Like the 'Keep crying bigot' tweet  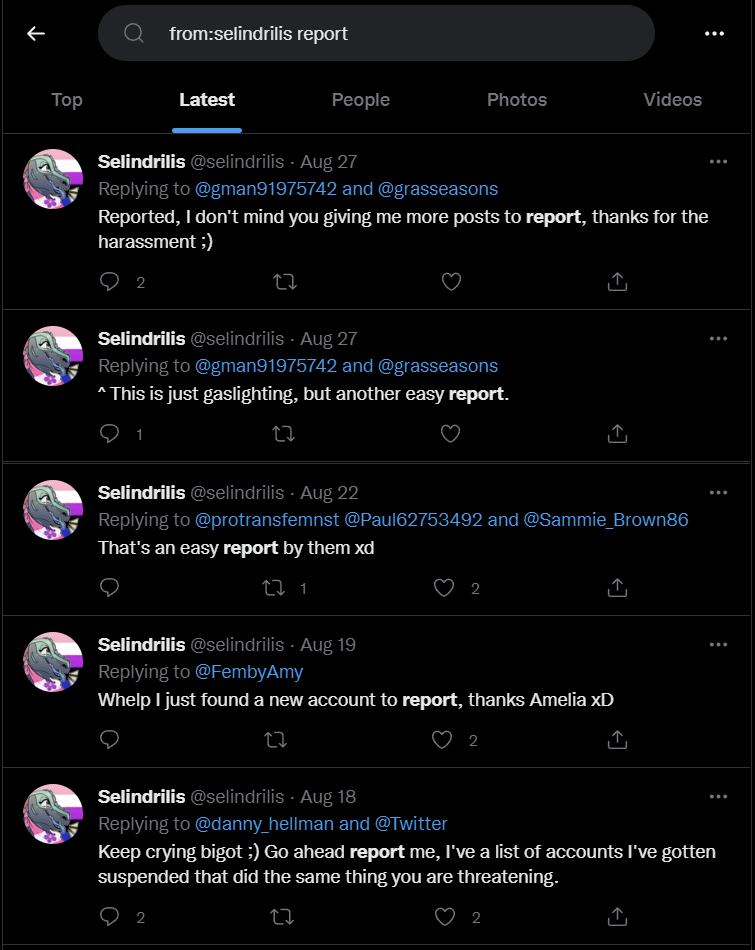445,917
